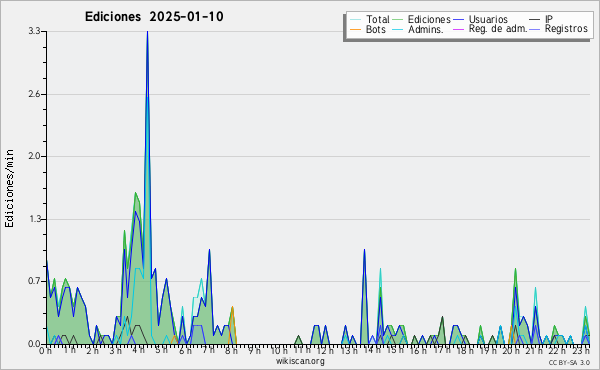The width and height of the screenshot is (600, 370).
Task: Click the 'CC BY-SA 3.0' license text
Action: click(569, 362)
